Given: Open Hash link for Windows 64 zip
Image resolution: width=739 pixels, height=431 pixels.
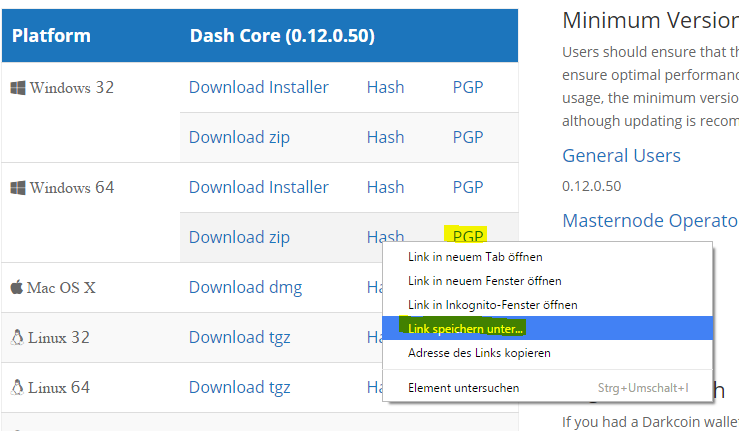Looking at the screenshot, I should (386, 235).
